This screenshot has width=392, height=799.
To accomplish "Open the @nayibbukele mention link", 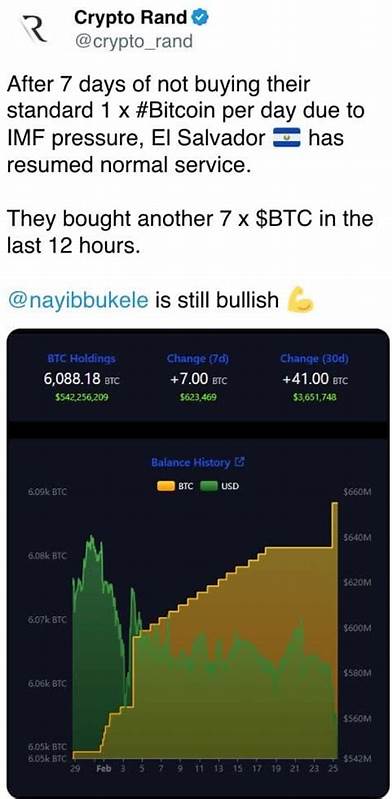I will pyautogui.click(x=77, y=301).
